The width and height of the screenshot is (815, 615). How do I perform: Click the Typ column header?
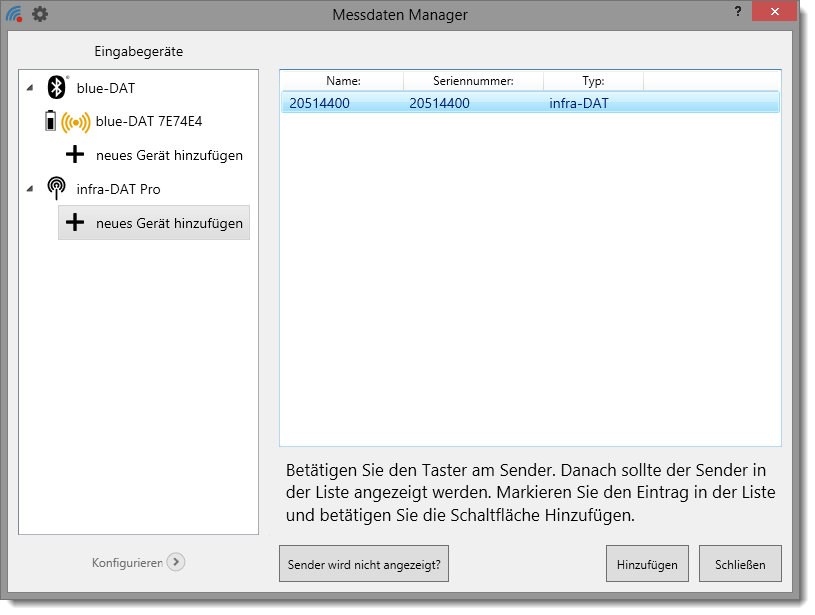(x=593, y=81)
